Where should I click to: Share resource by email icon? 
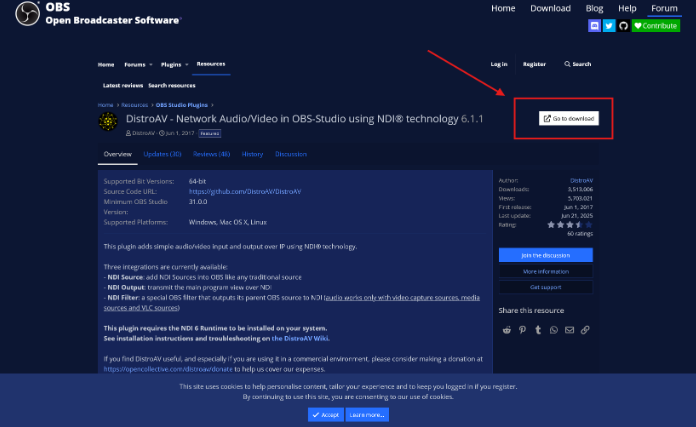569,330
